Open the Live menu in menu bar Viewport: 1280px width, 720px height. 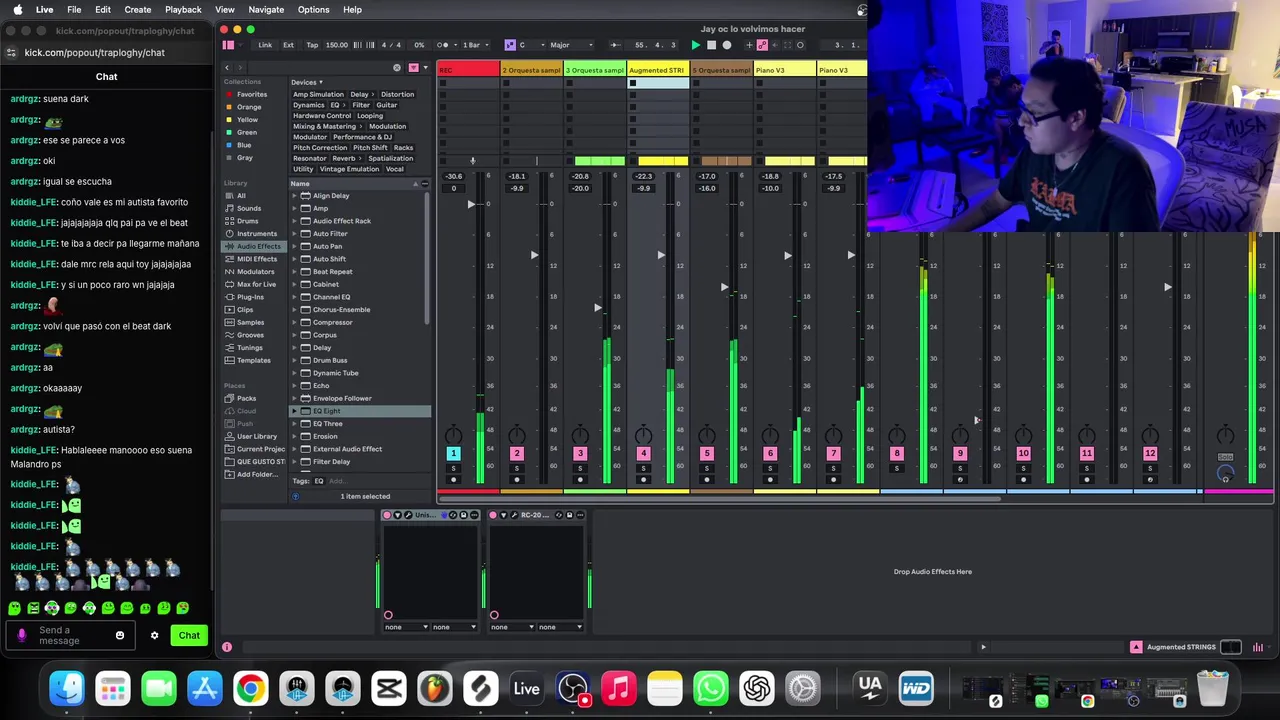pyautogui.click(x=44, y=9)
